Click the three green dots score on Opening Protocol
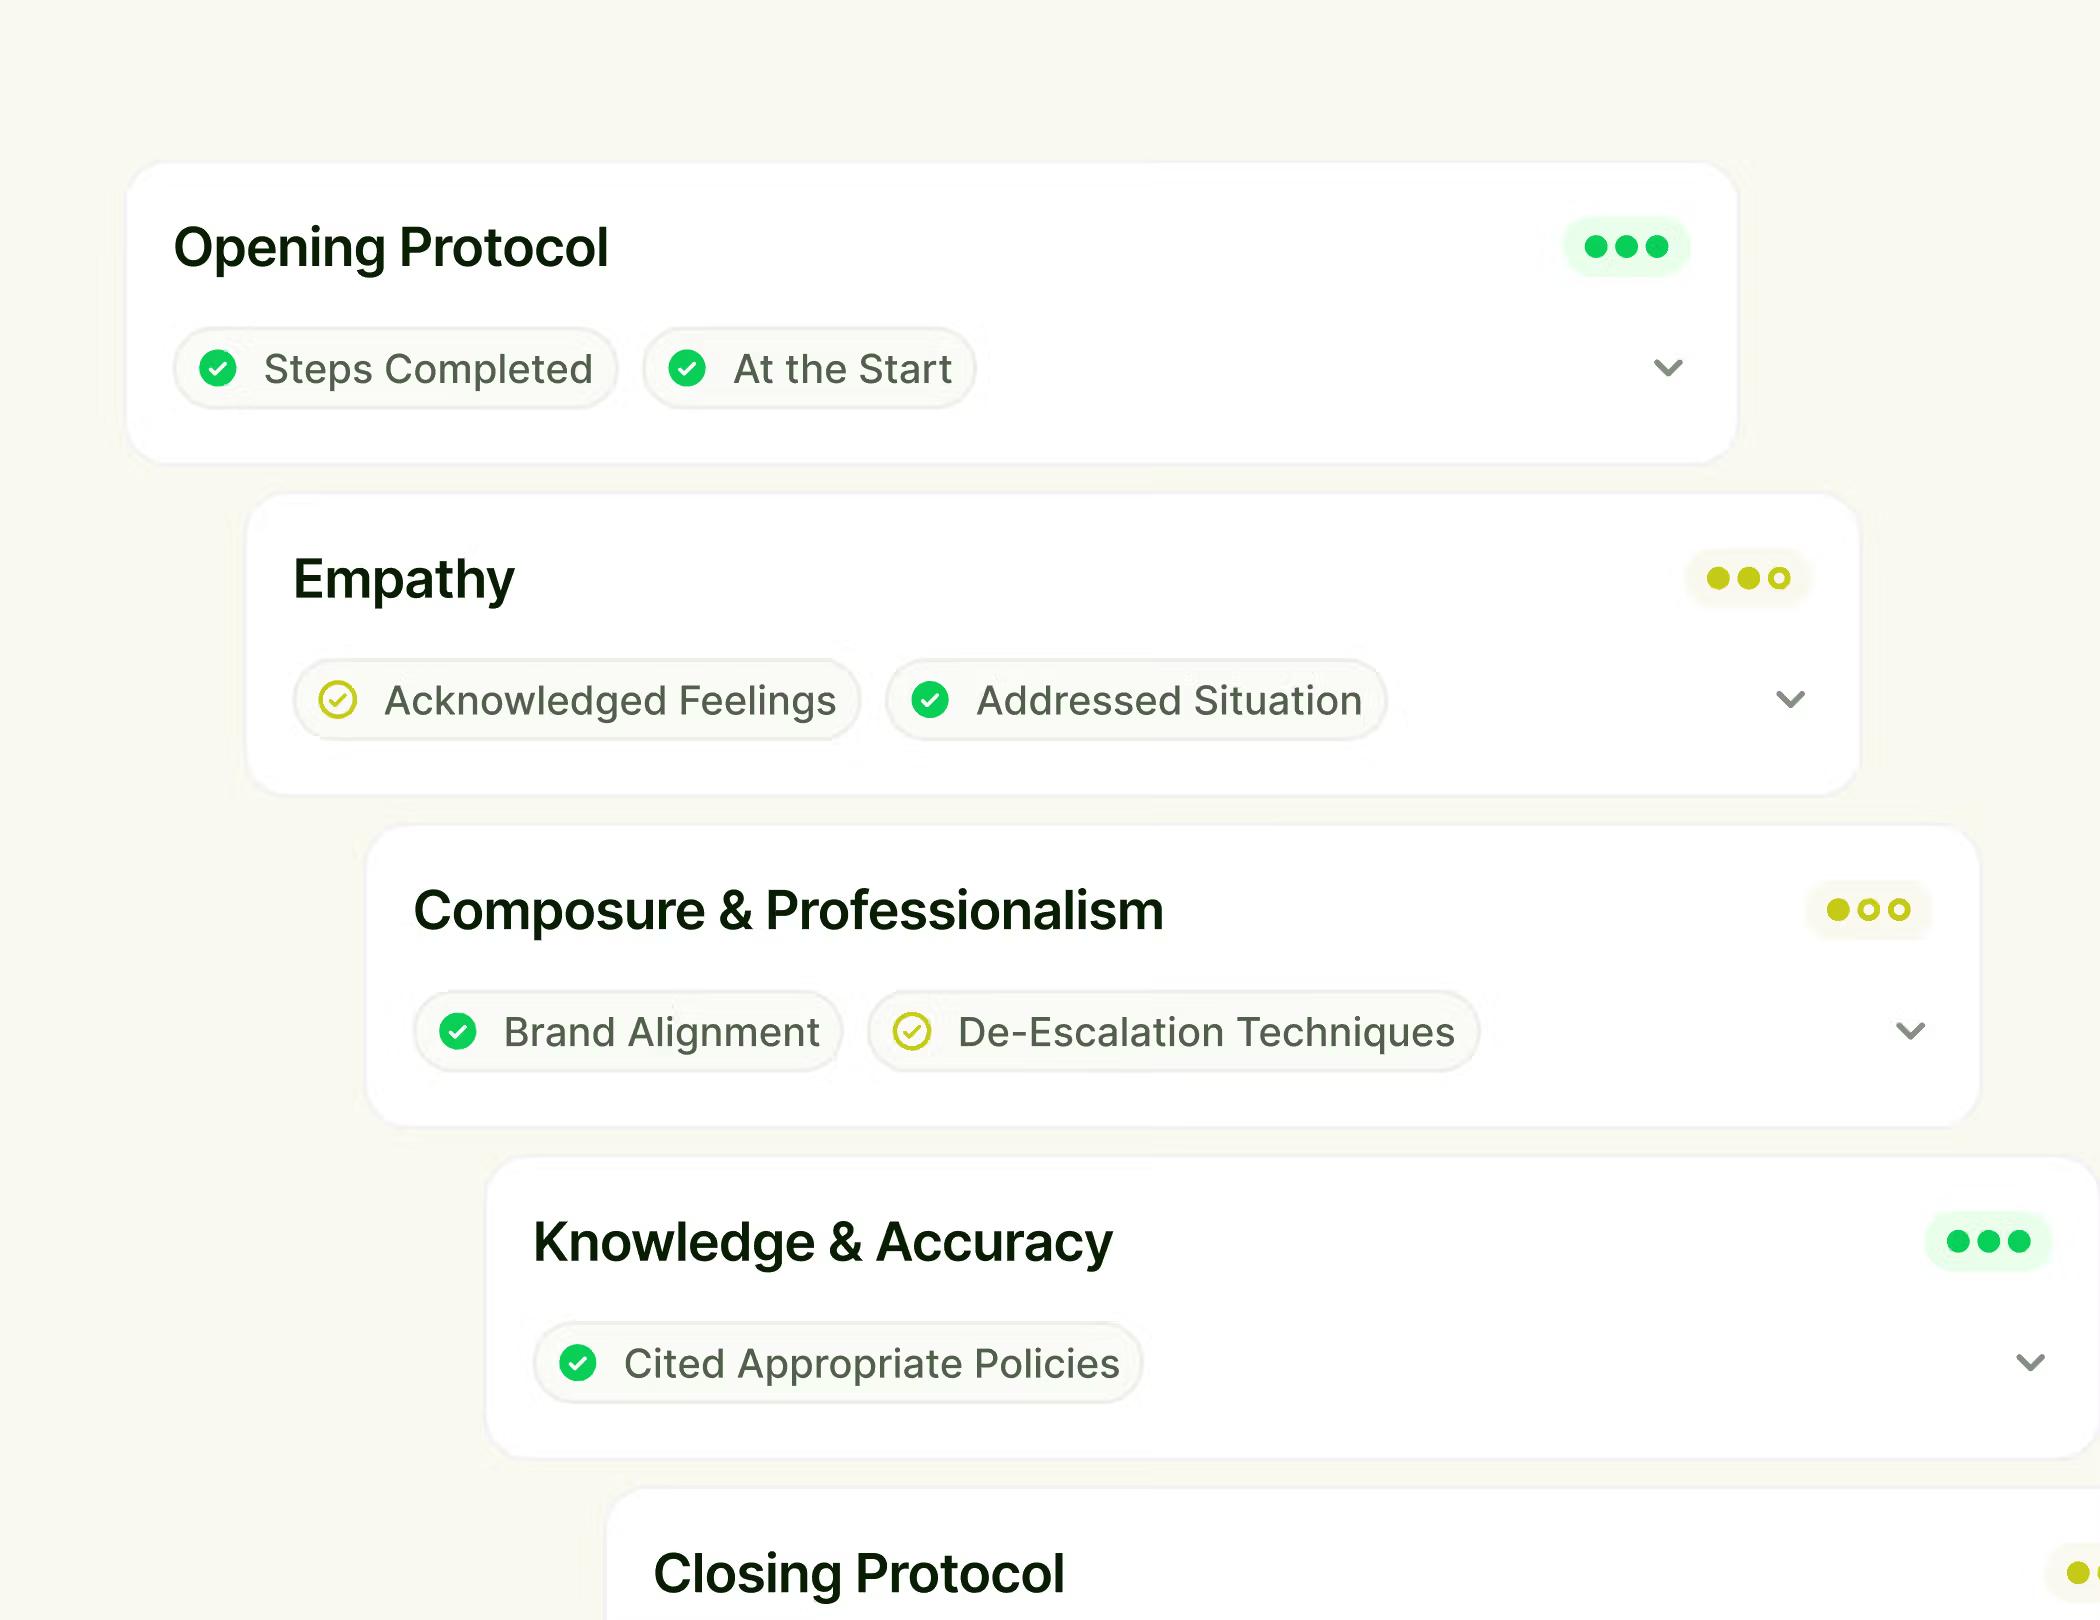Viewport: 2100px width, 1620px height. (1627, 246)
